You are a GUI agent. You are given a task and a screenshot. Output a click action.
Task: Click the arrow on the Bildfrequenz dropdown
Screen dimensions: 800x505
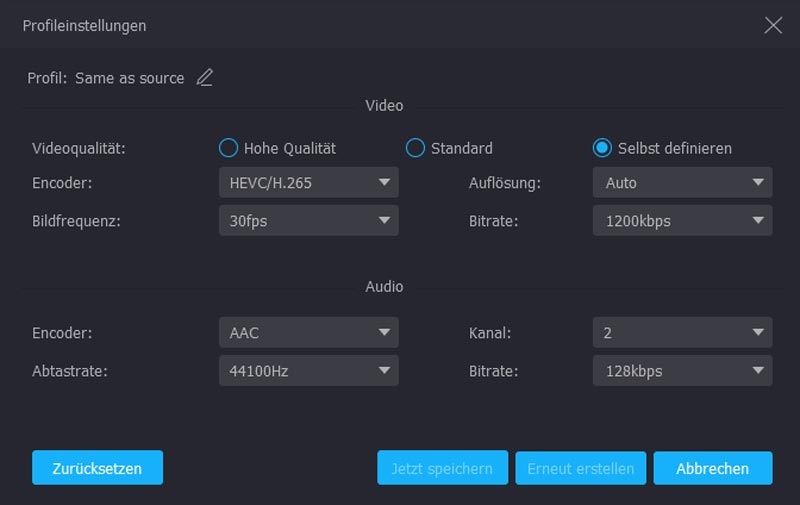[x=383, y=221]
